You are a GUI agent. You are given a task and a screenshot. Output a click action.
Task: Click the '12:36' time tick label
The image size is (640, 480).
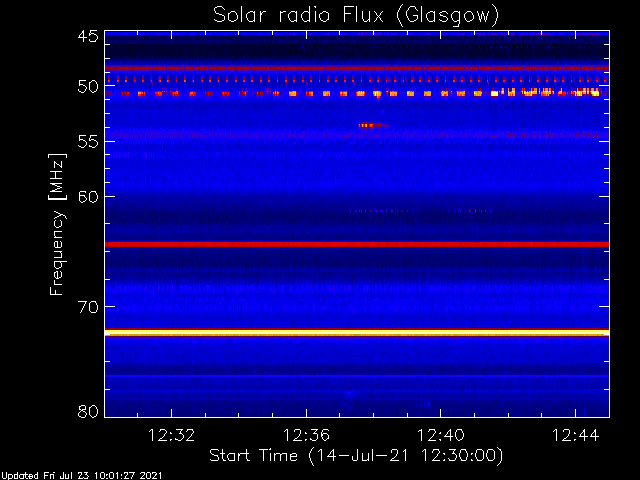[x=306, y=435]
